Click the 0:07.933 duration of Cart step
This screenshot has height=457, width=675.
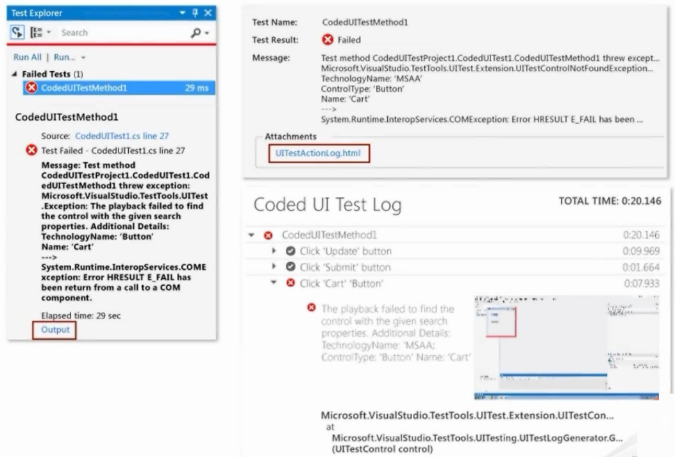(641, 284)
